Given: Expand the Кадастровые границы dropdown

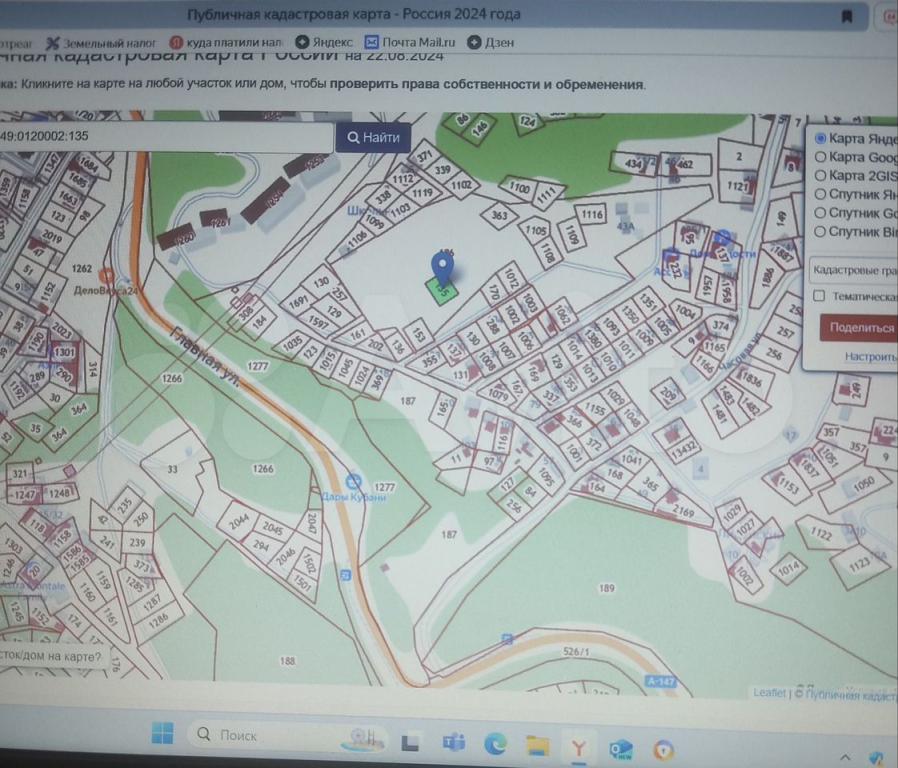Looking at the screenshot, I should click(852, 270).
